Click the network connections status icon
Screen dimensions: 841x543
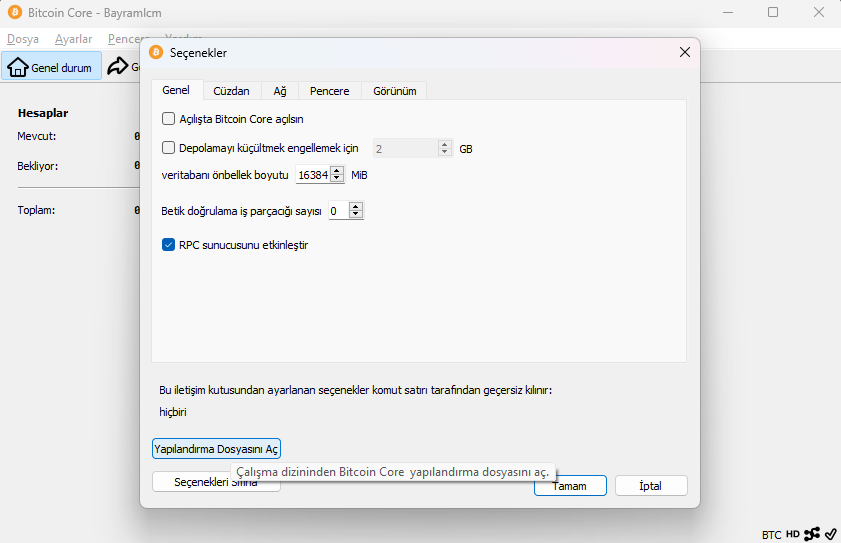(x=812, y=533)
